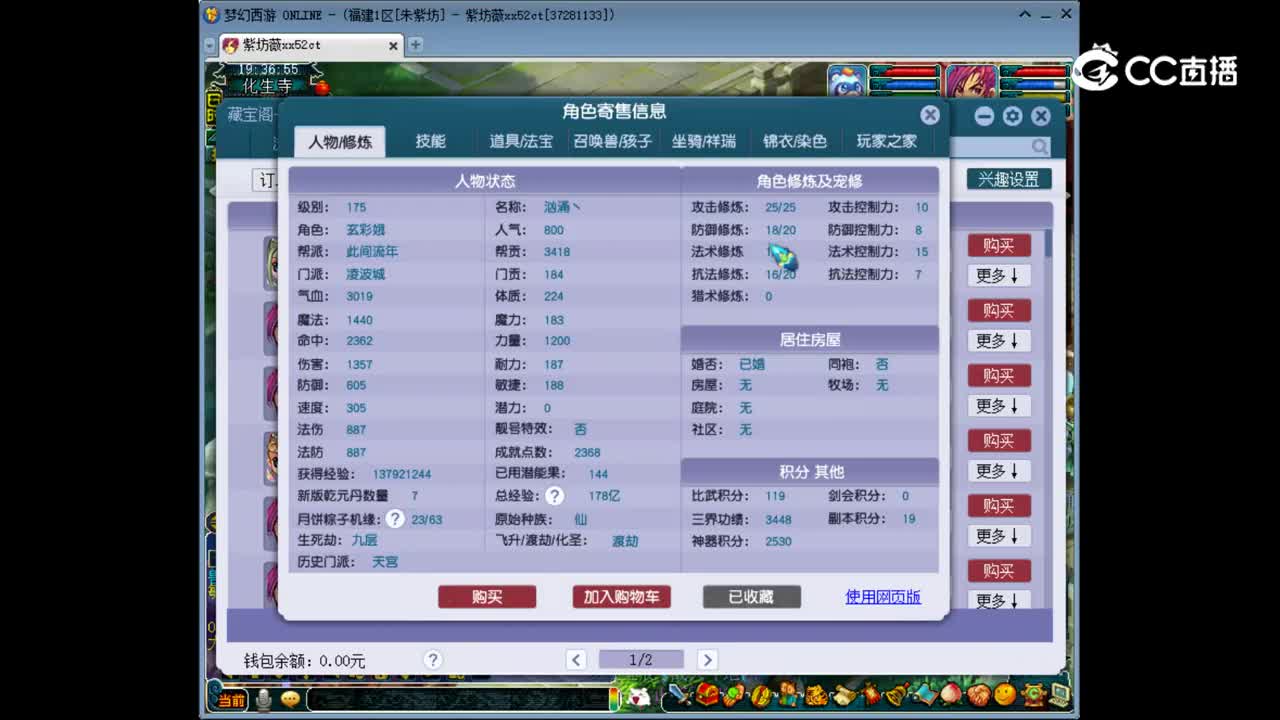Click the 加入购物车 button
This screenshot has height=720, width=1280.
[621, 597]
